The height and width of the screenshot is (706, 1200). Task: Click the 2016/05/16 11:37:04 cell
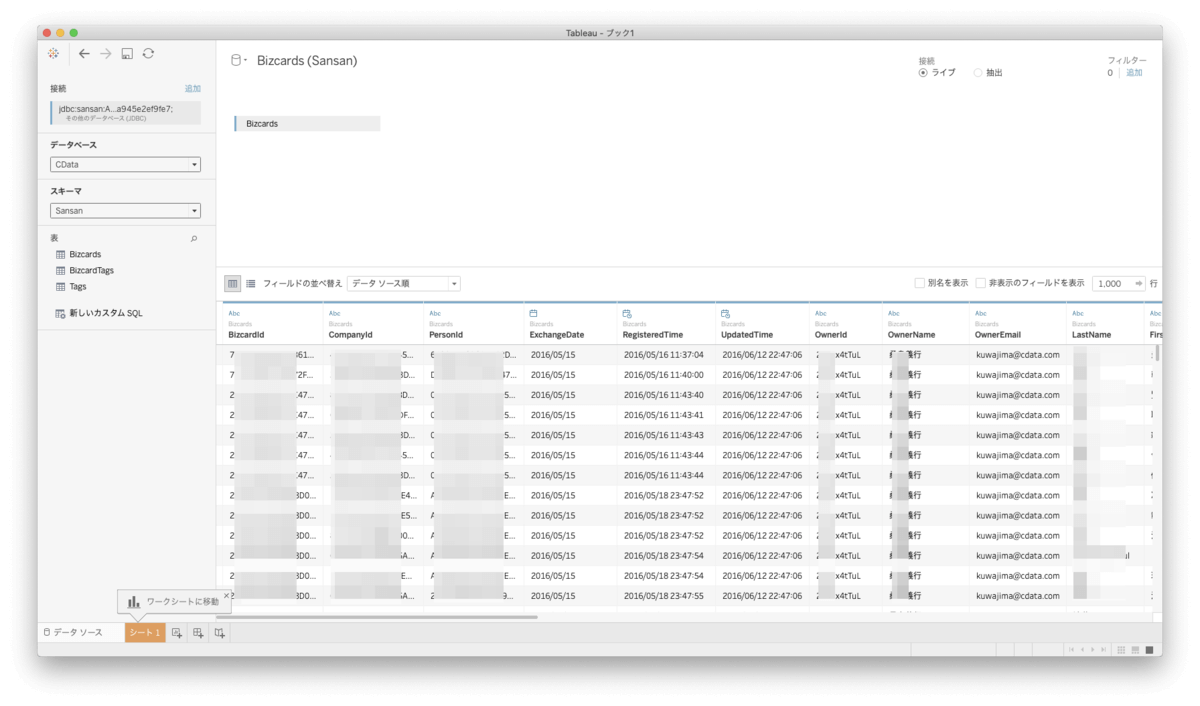coord(664,355)
